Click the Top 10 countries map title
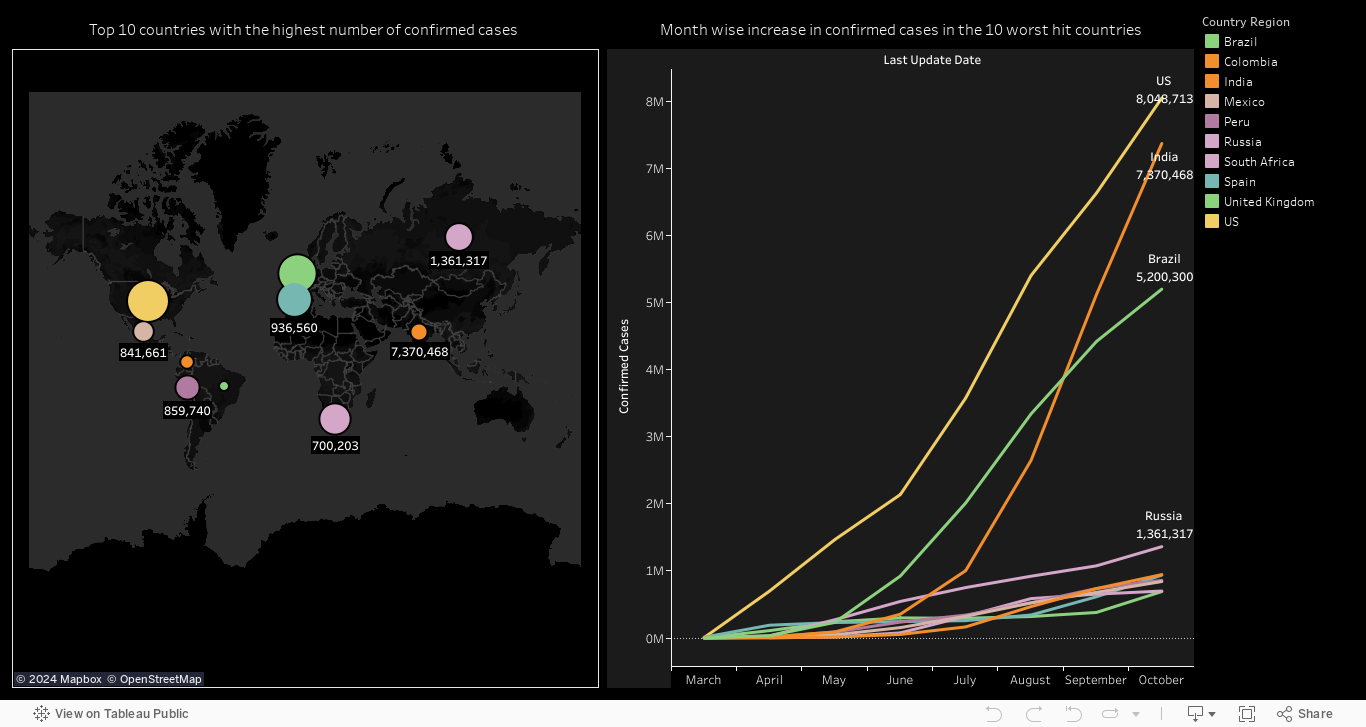 tap(303, 30)
